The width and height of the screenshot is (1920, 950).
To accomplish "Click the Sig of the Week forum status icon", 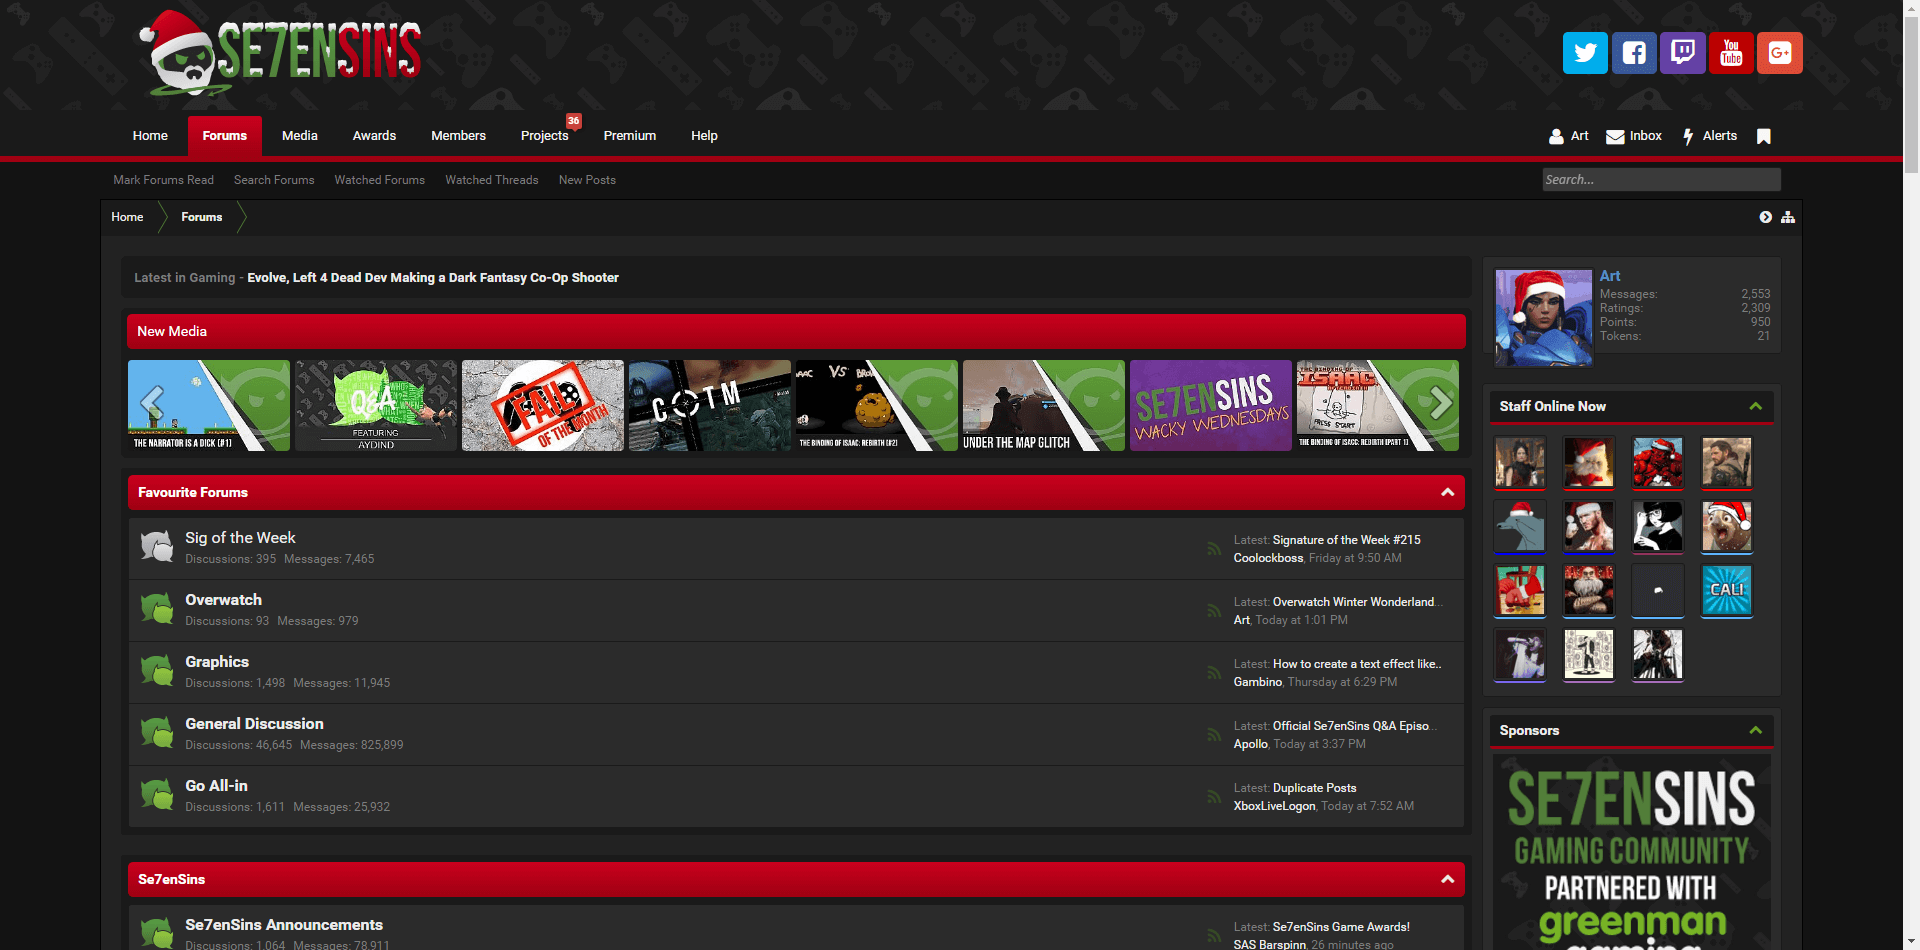I will [x=157, y=547].
